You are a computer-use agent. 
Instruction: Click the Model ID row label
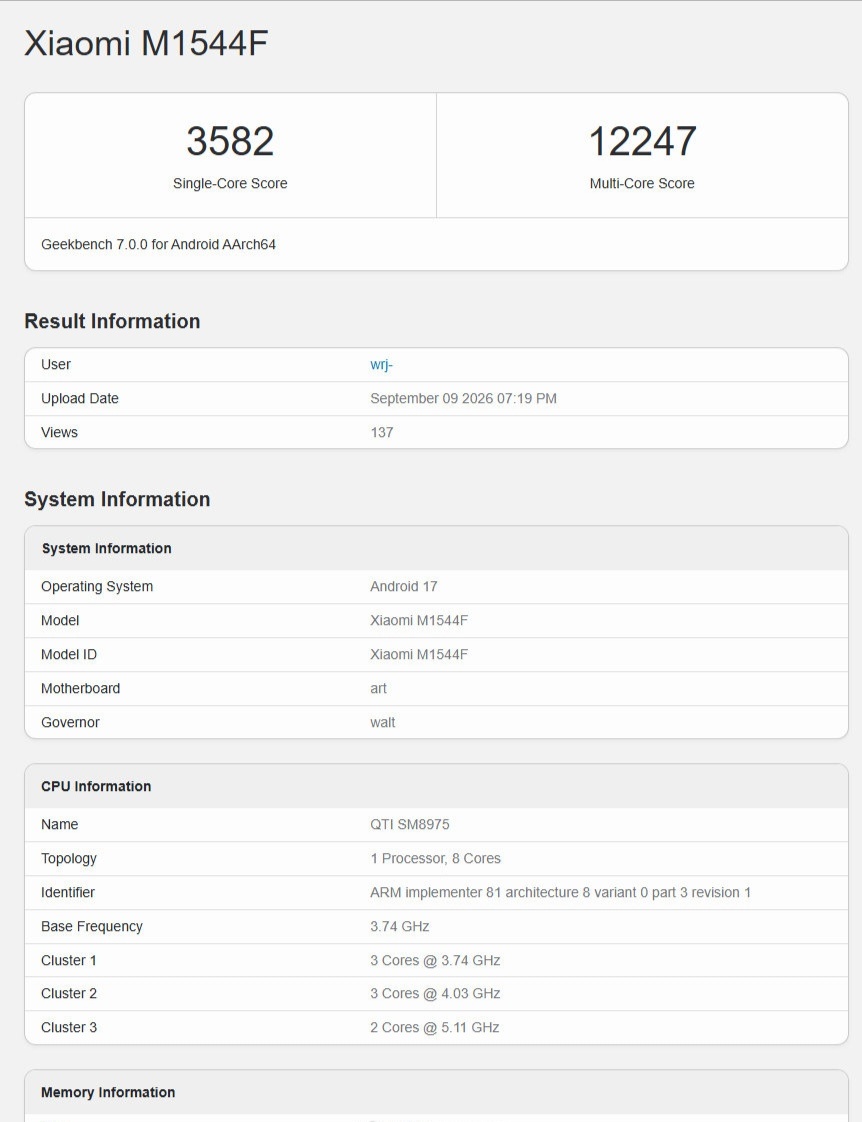[x=69, y=654]
